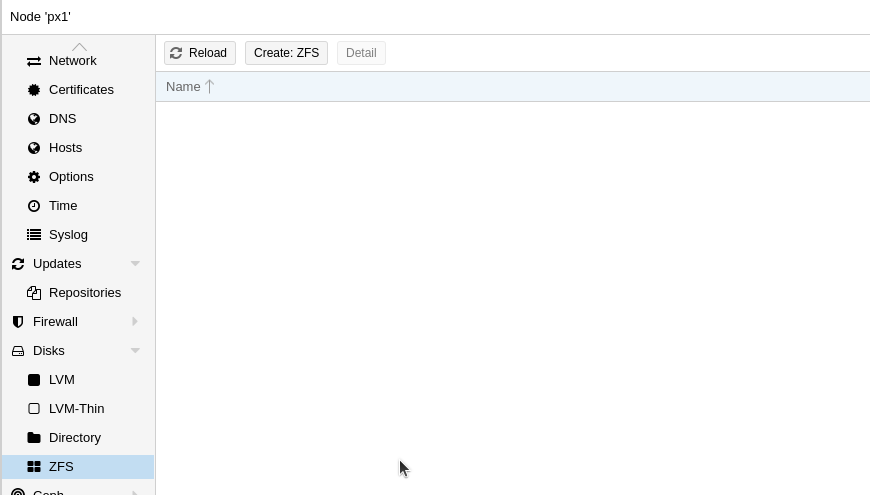Click the LVM filled square icon

pyautogui.click(x=34, y=380)
